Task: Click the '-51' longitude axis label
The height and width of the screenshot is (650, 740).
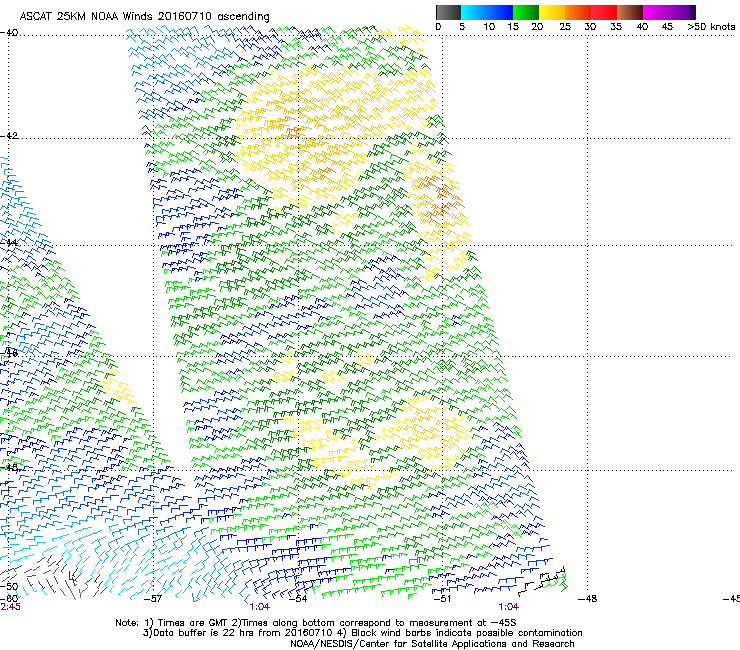Action: 442,599
